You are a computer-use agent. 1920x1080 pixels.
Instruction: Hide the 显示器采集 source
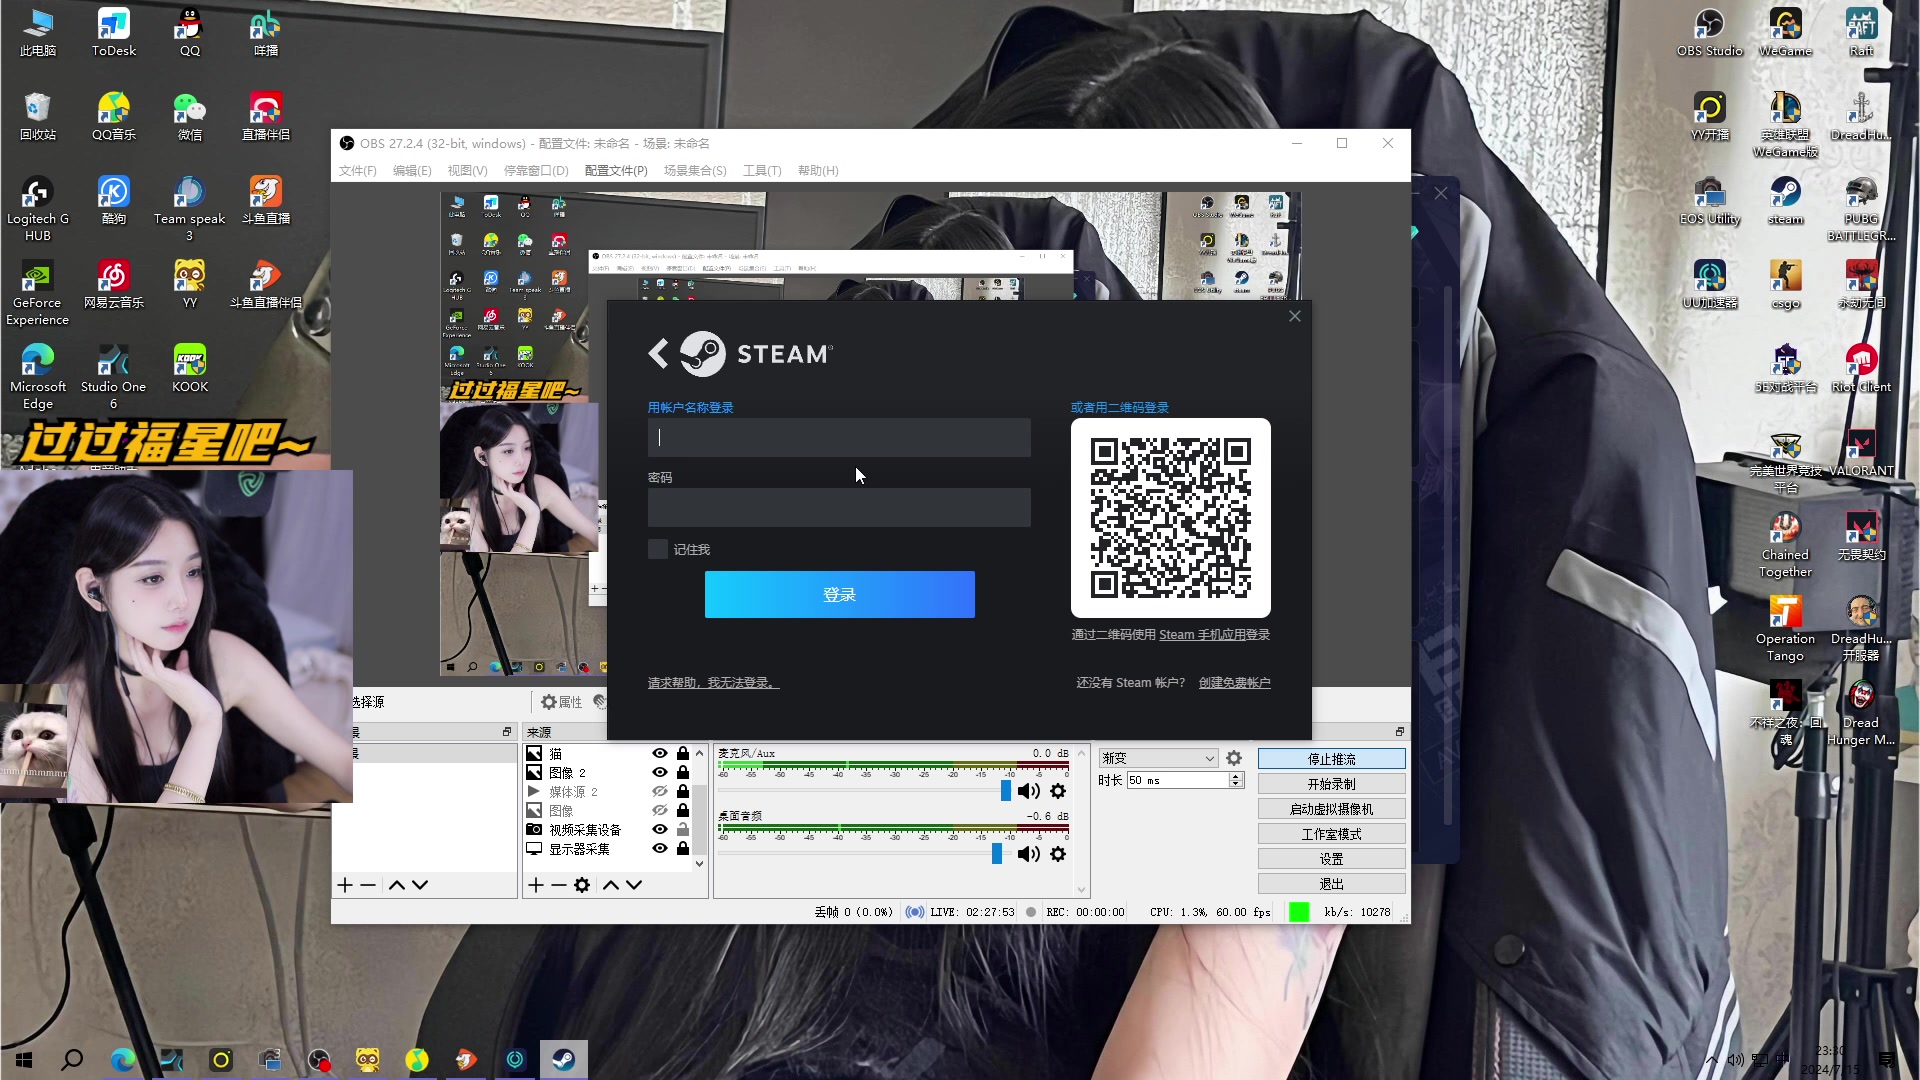click(x=660, y=849)
